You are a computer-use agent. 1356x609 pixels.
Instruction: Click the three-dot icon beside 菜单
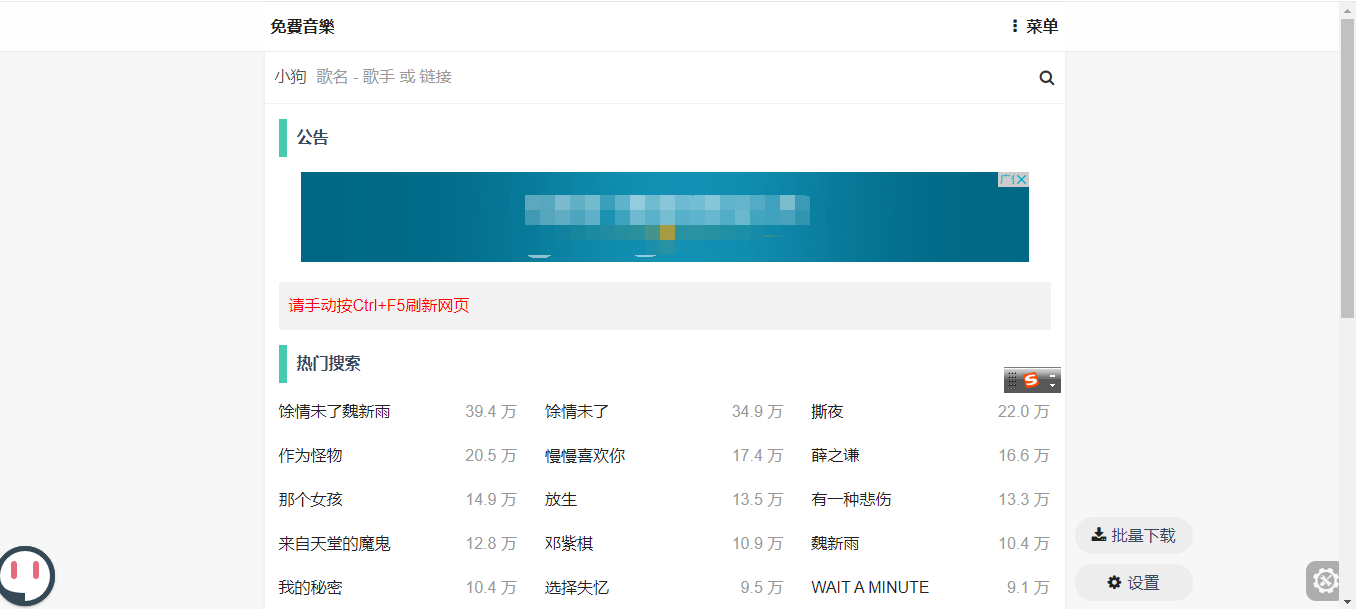(1015, 26)
